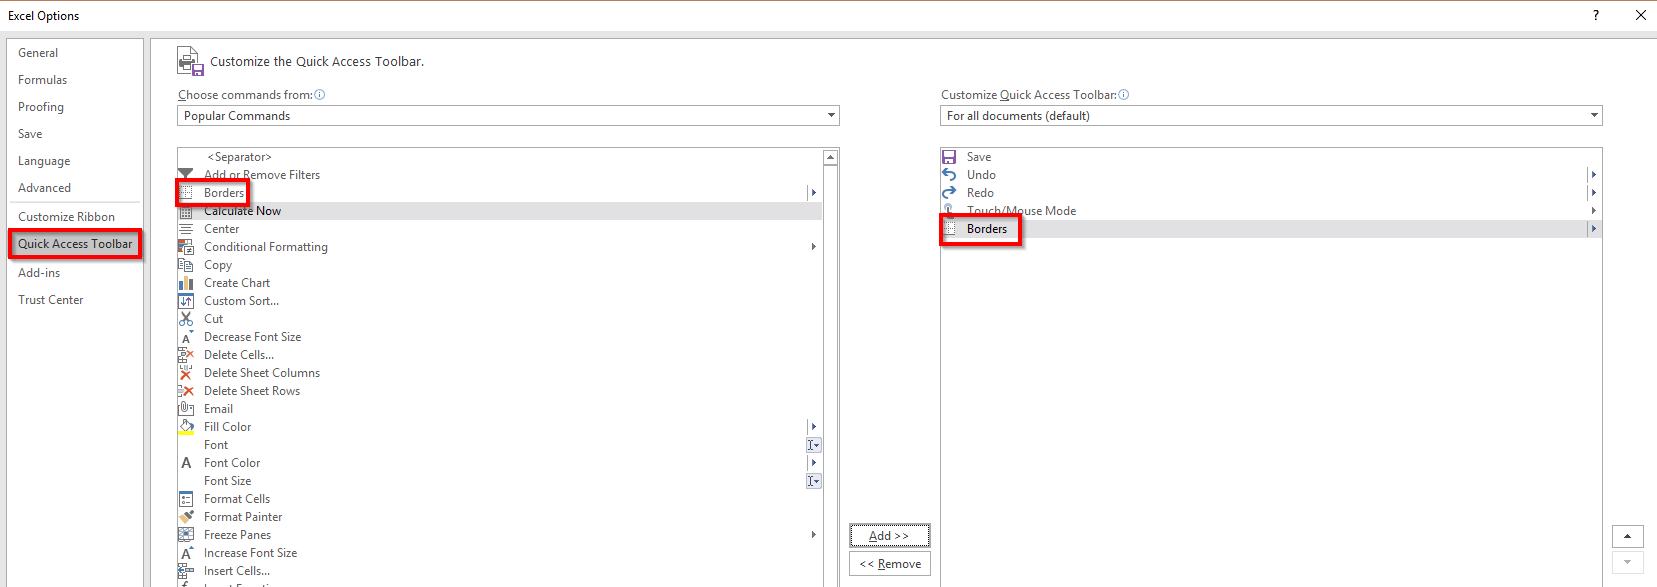The image size is (1657, 587).
Task: Select the Undo arrow icon
Action: click(949, 175)
